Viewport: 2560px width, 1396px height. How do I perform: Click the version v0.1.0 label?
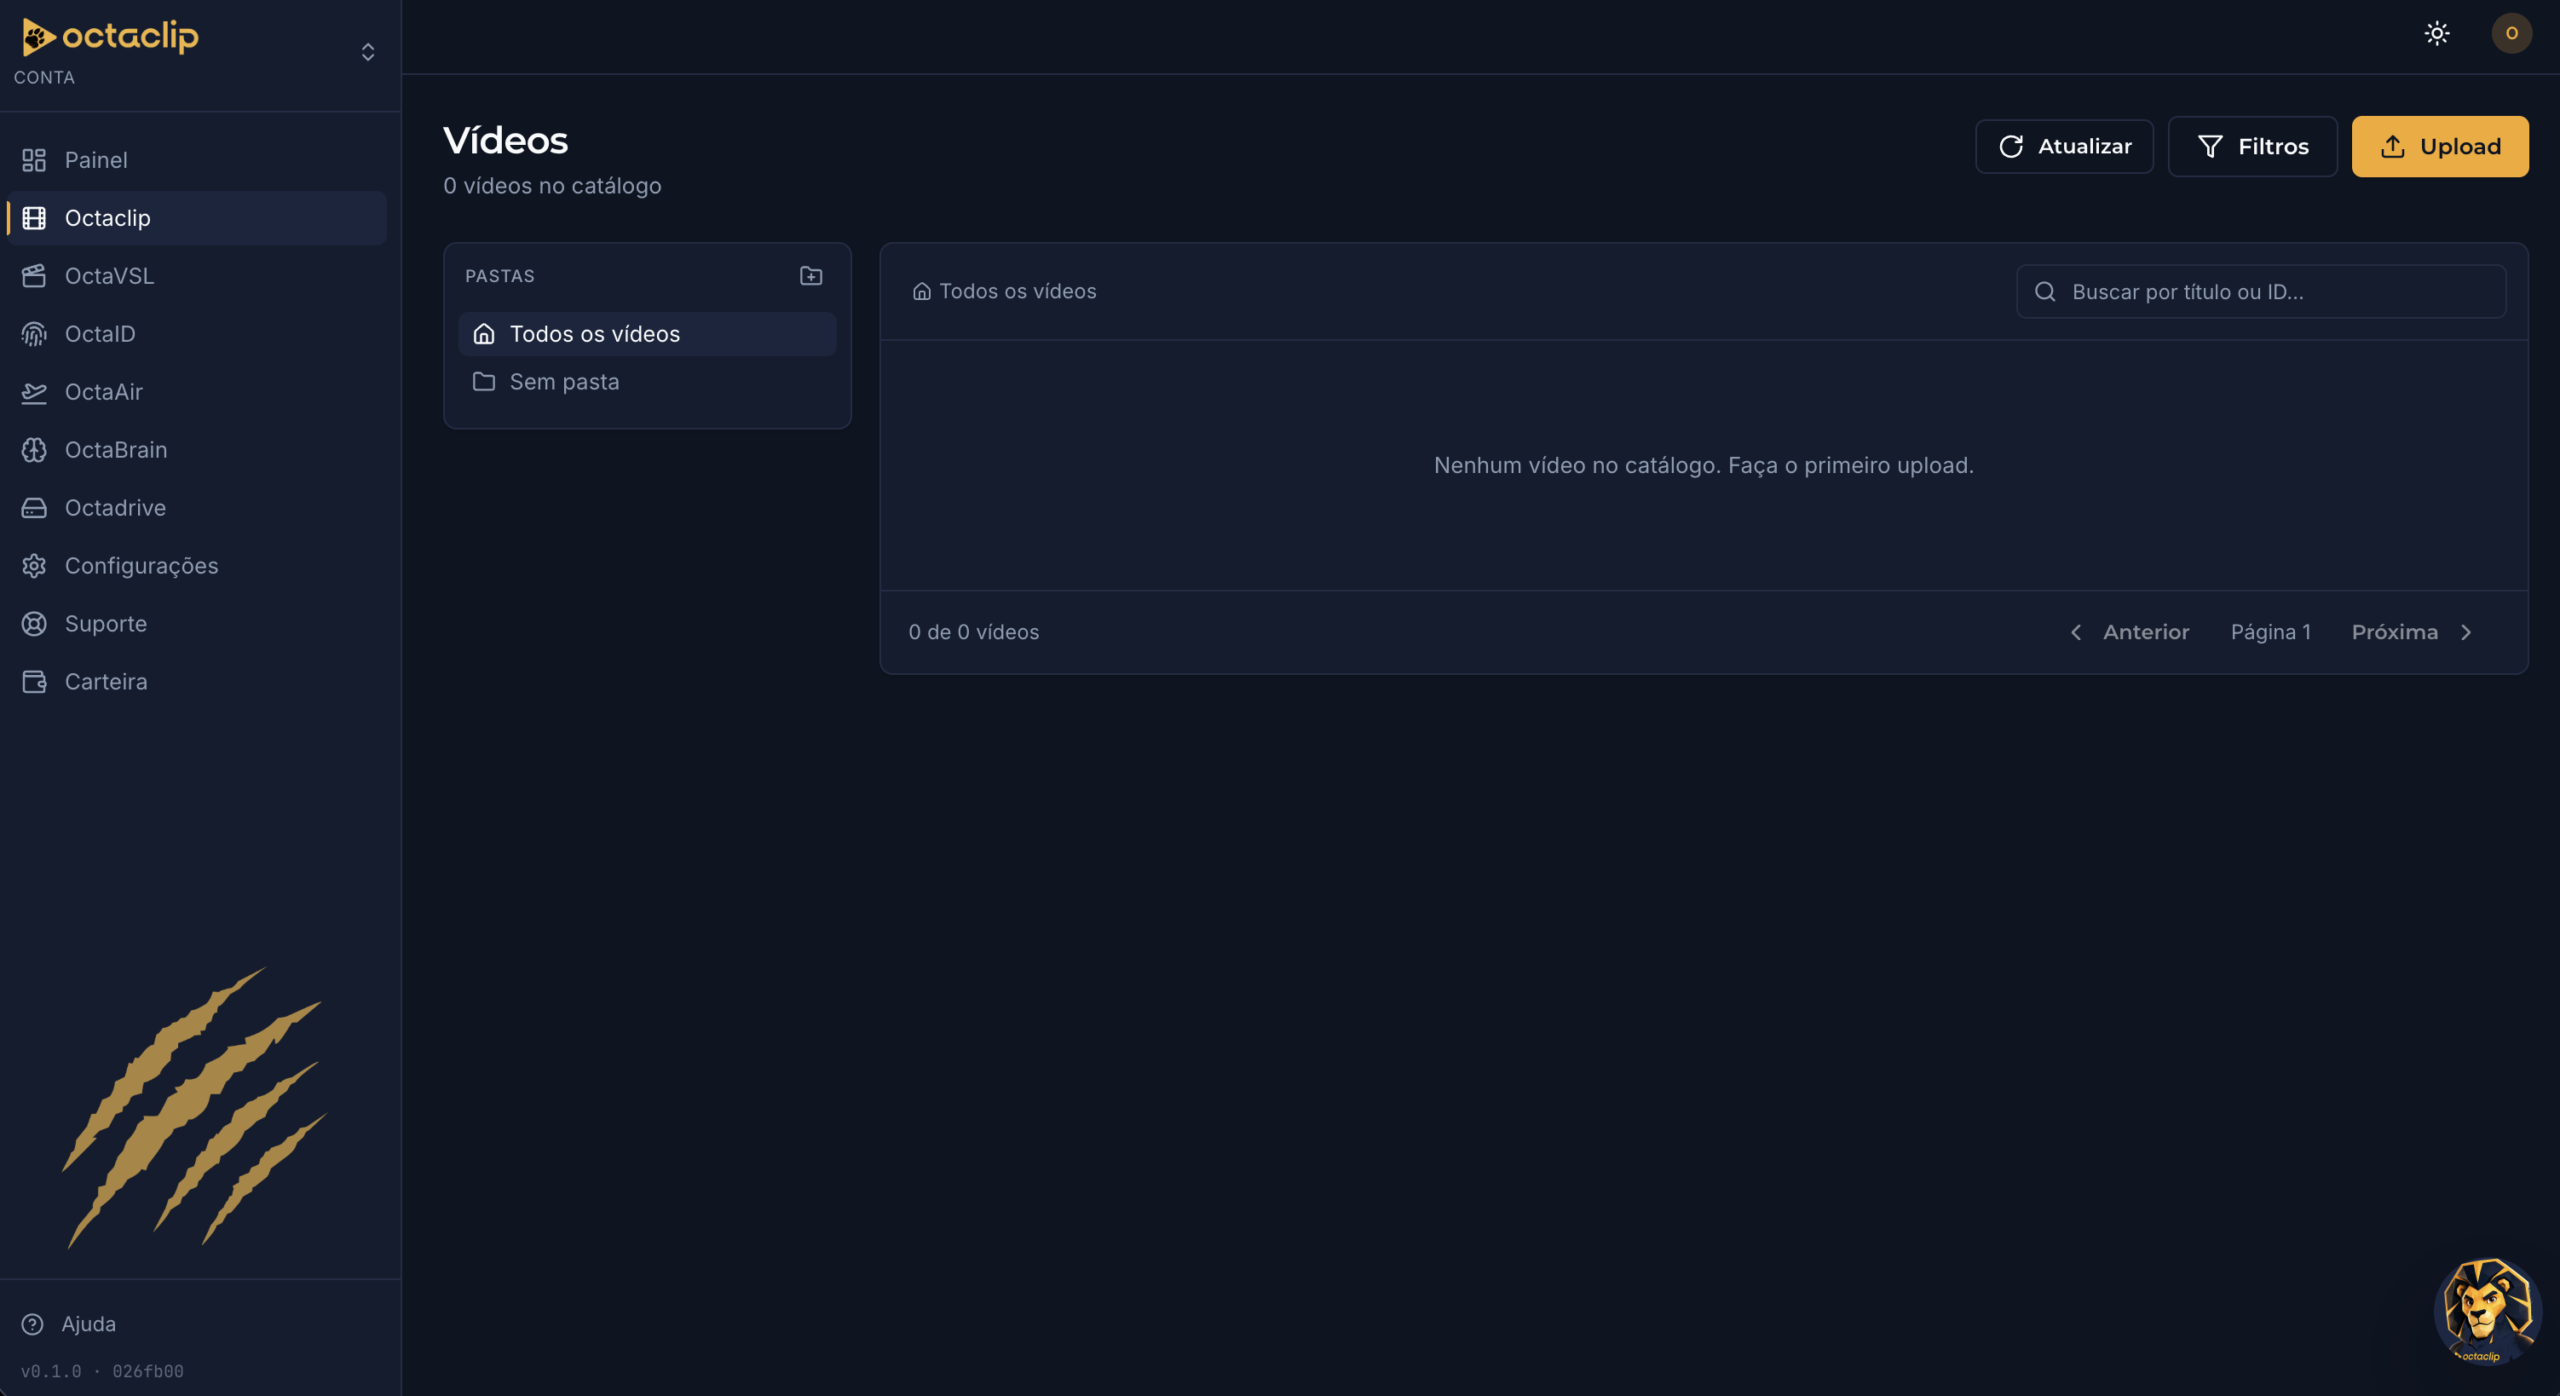pos(102,1372)
